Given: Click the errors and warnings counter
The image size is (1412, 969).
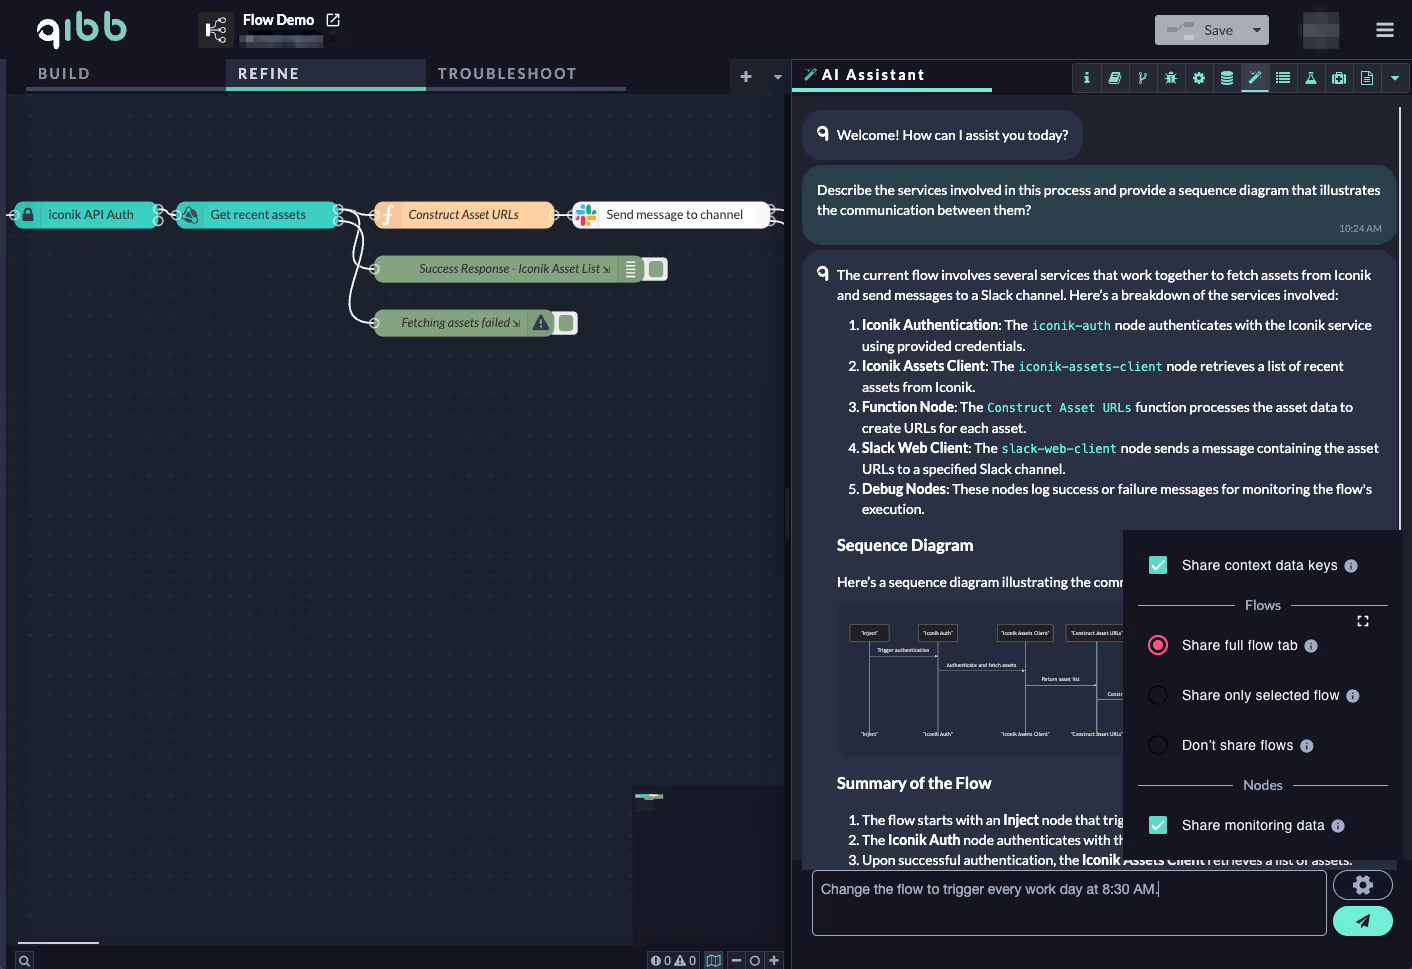Looking at the screenshot, I should click(673, 960).
